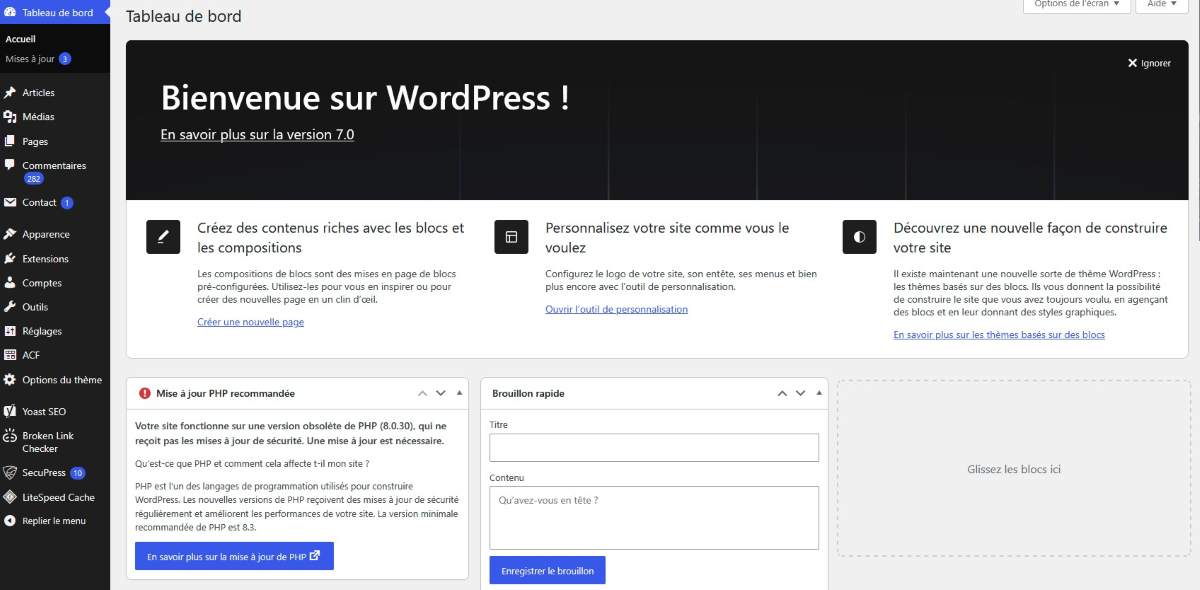Follow Créer une nouvelle page link
The width and height of the screenshot is (1200, 590).
click(x=251, y=322)
